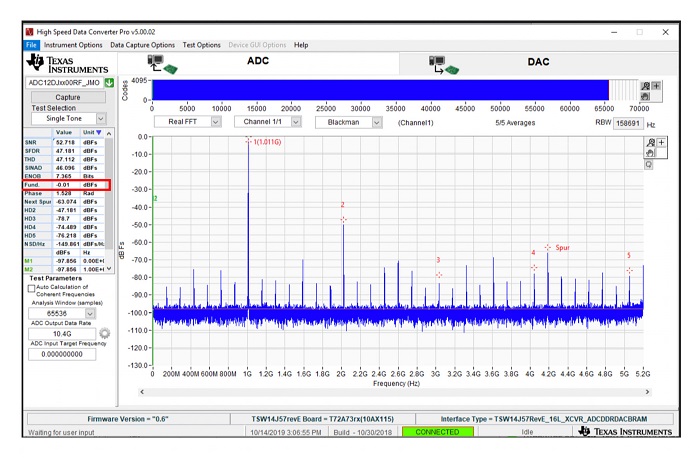
Task: Click the M2 marker row label
Action: [x=29, y=270]
